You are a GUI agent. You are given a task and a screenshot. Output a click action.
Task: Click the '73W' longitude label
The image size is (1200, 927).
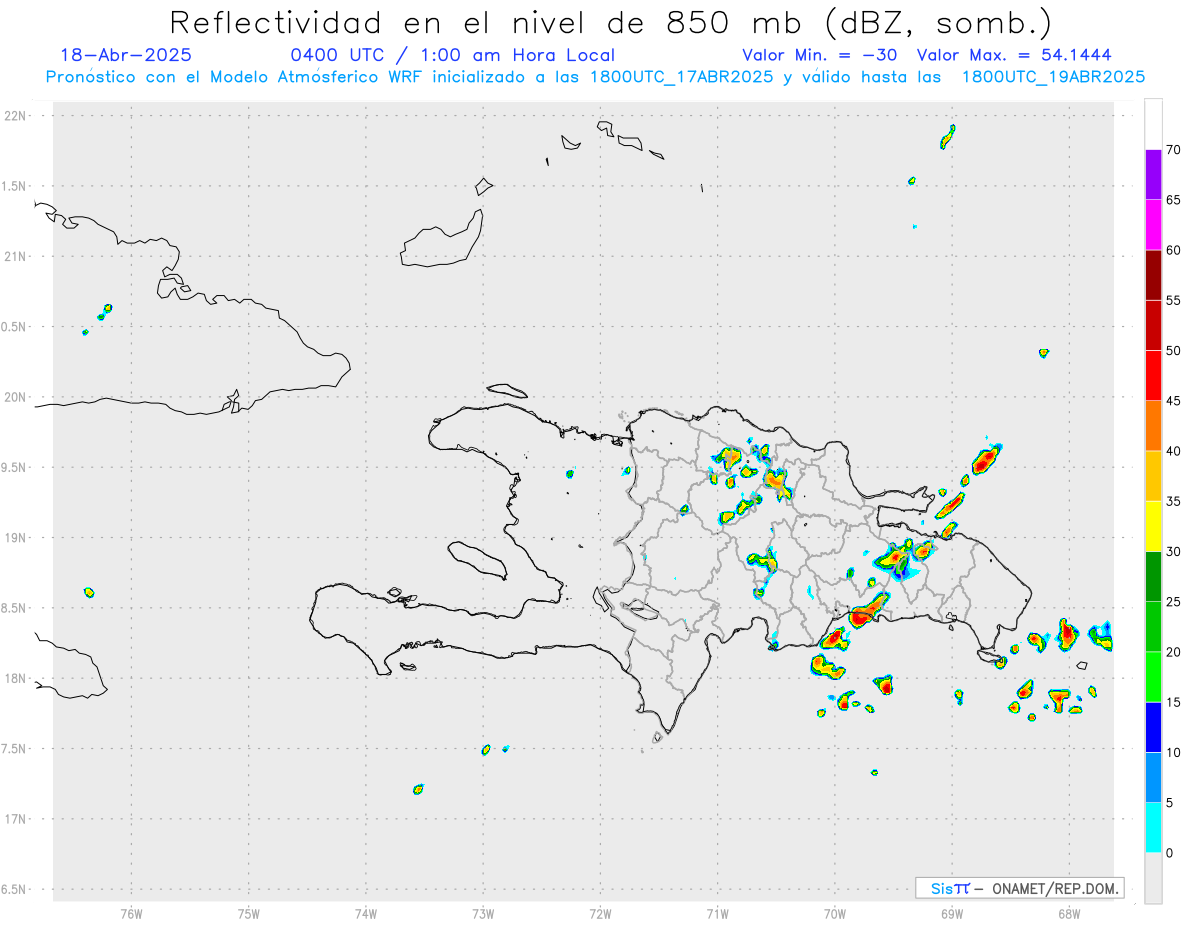483,913
